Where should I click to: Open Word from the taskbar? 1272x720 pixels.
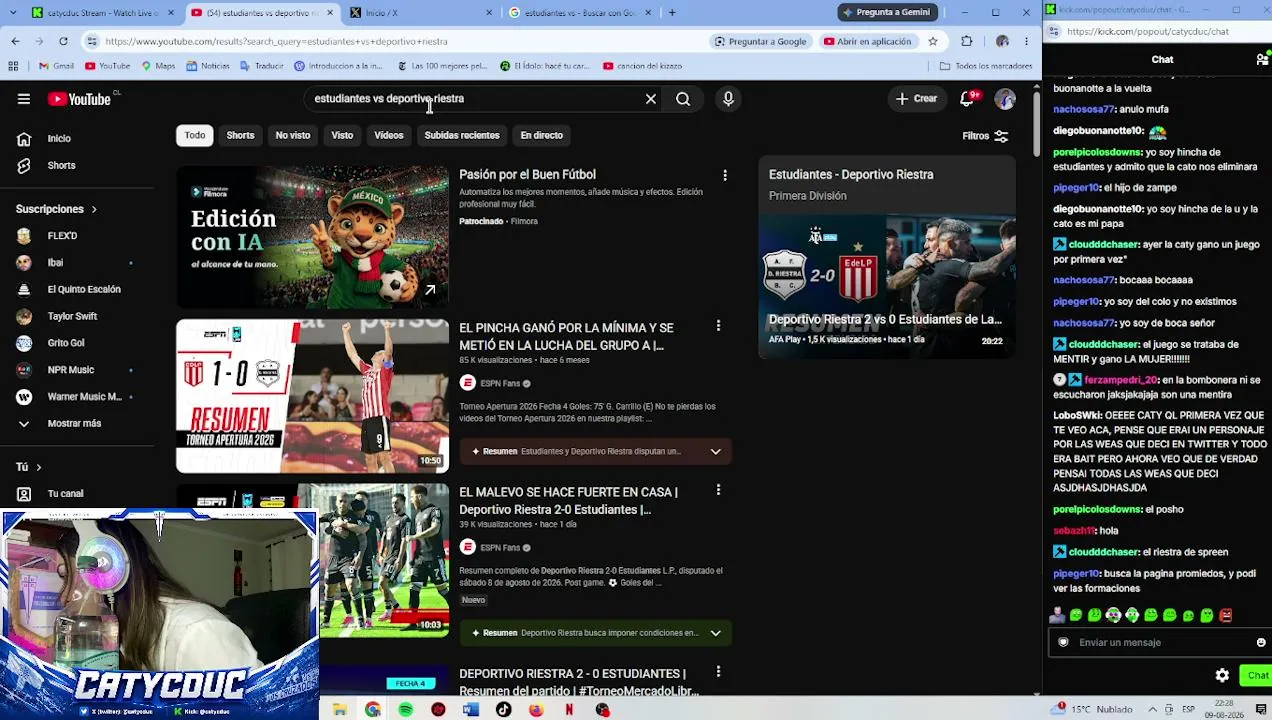click(471, 710)
